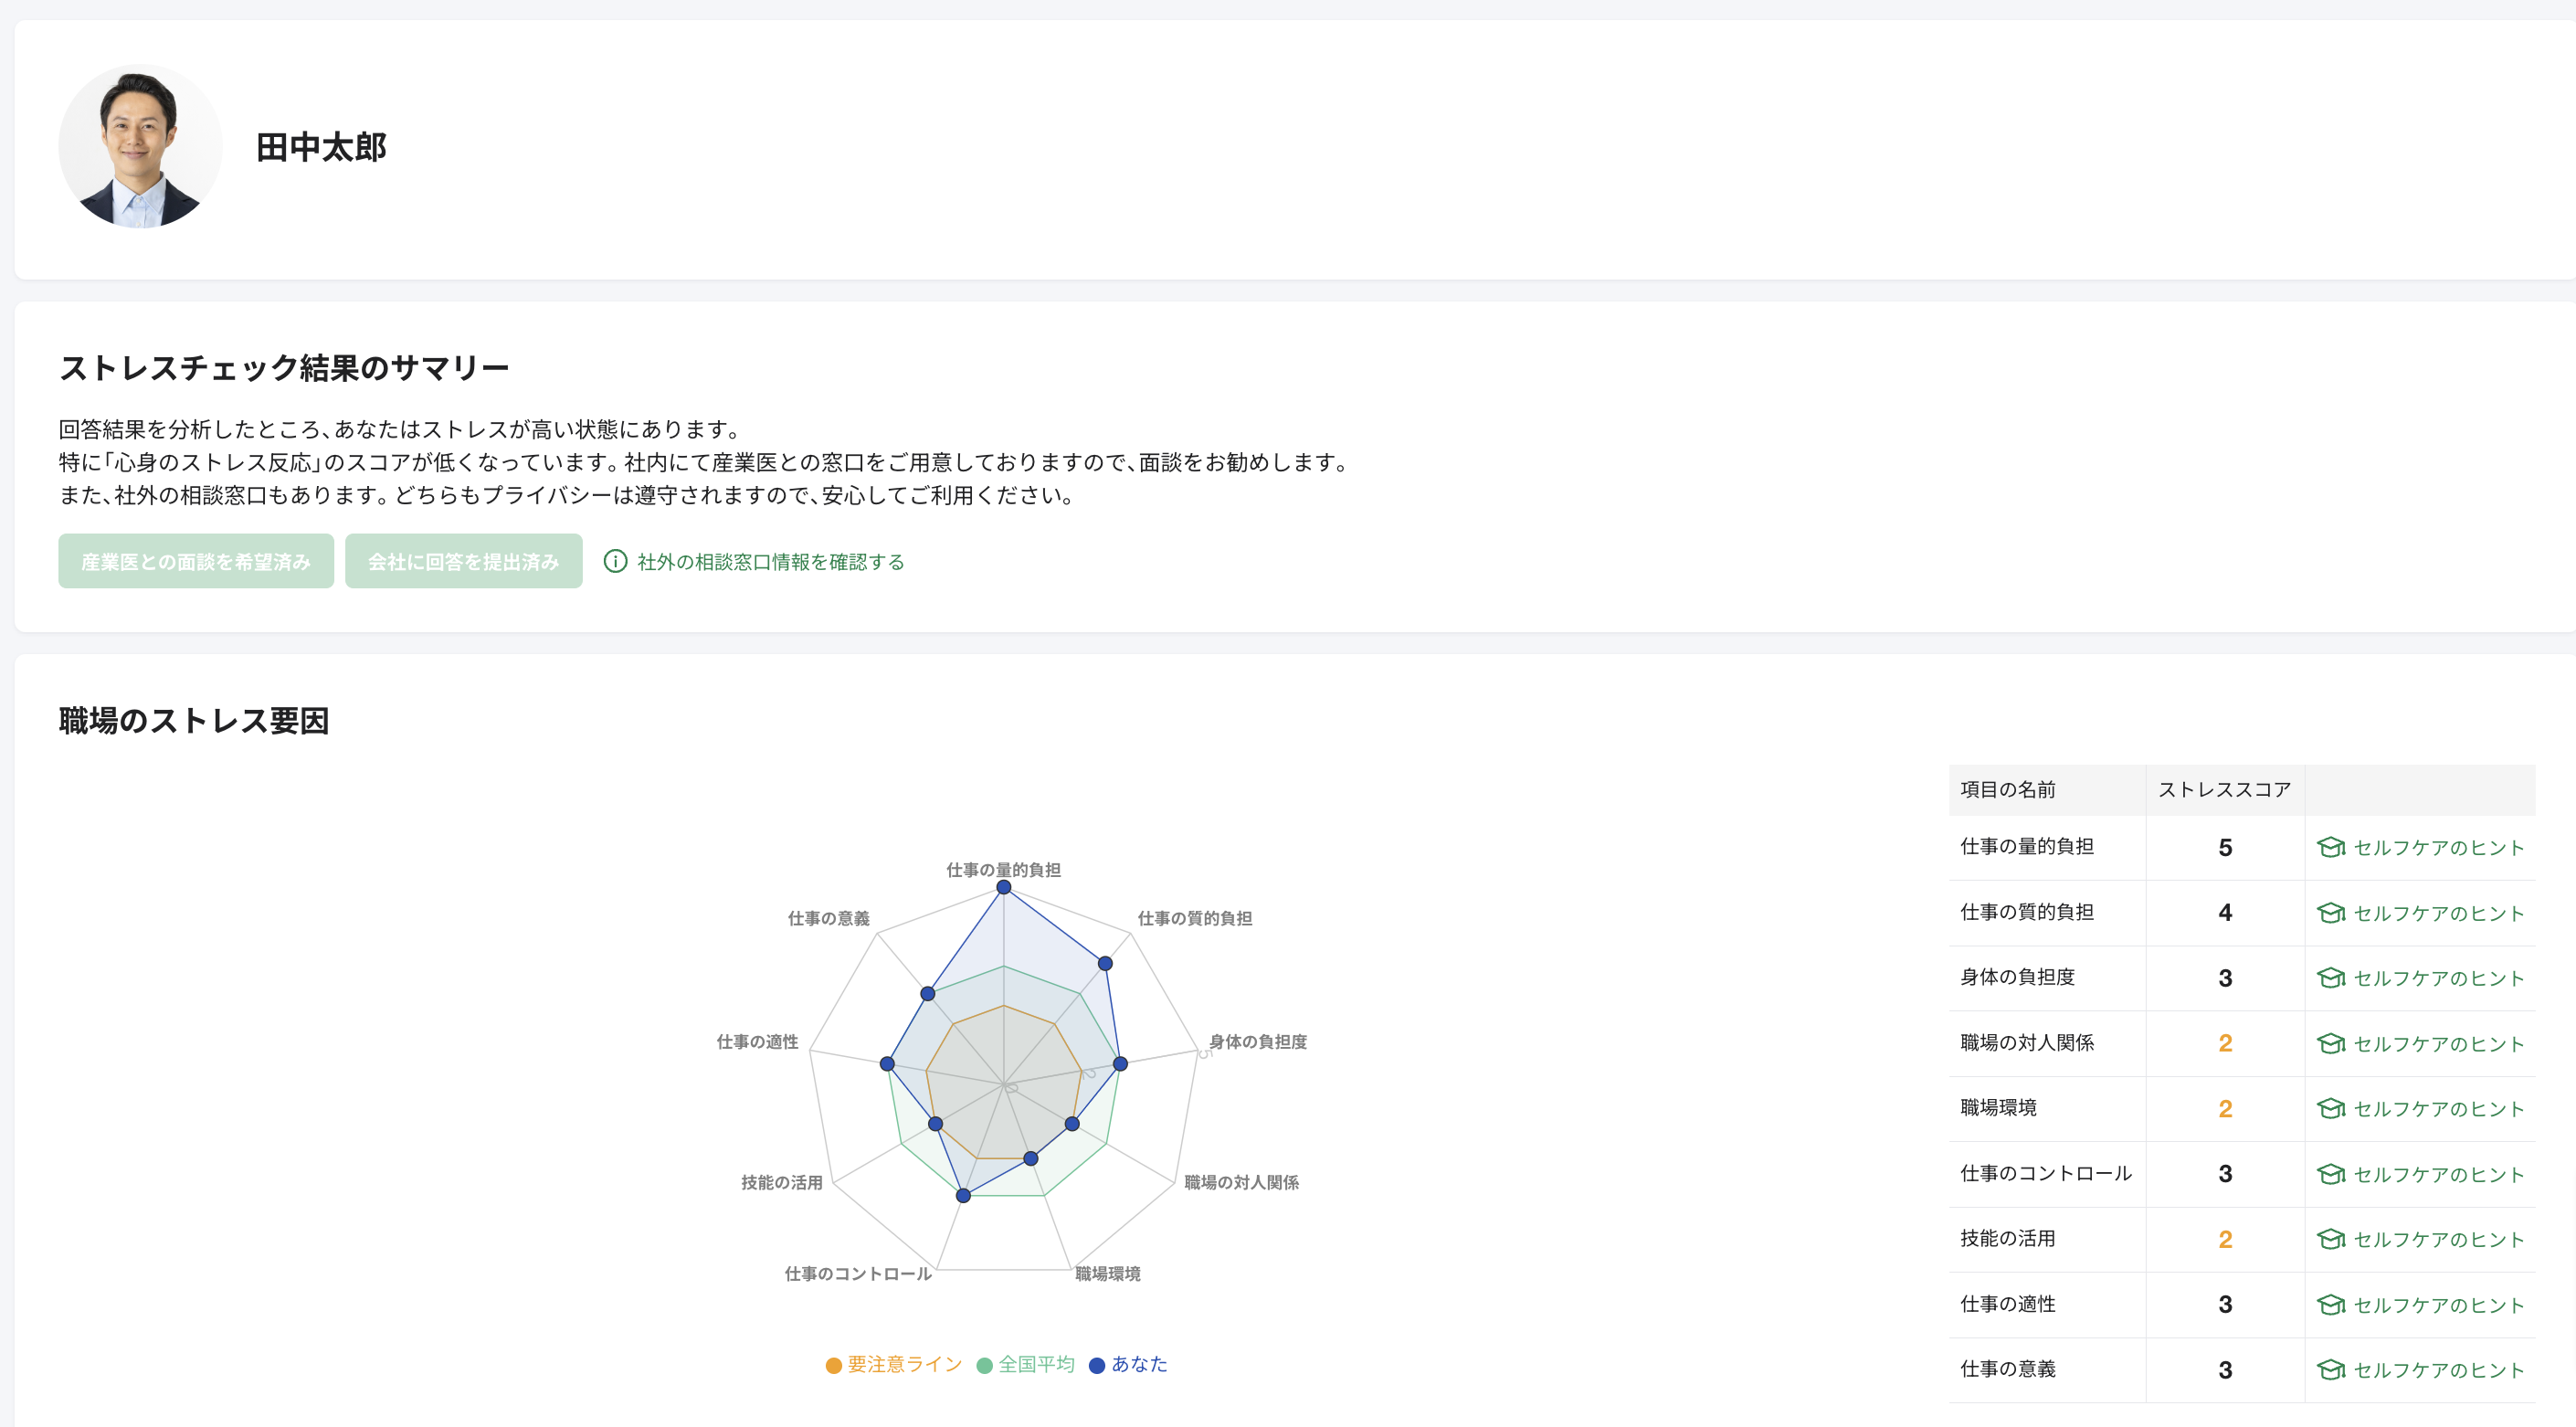Open セルフケアのヒント link for 仕事の適性
2576x1427 pixels.
coord(2438,1305)
